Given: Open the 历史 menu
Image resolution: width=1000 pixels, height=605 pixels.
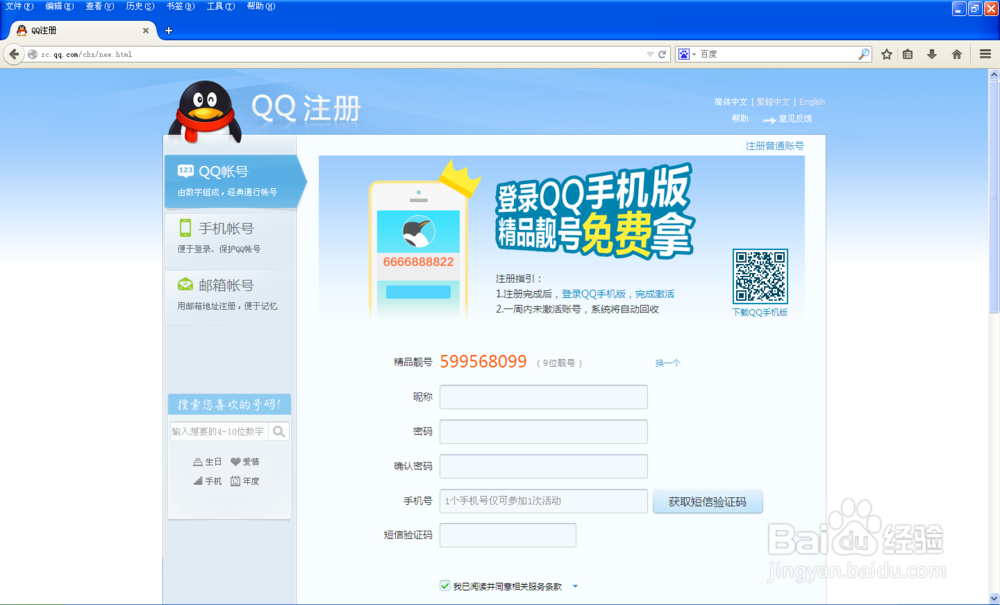Looking at the screenshot, I should click(x=140, y=6).
